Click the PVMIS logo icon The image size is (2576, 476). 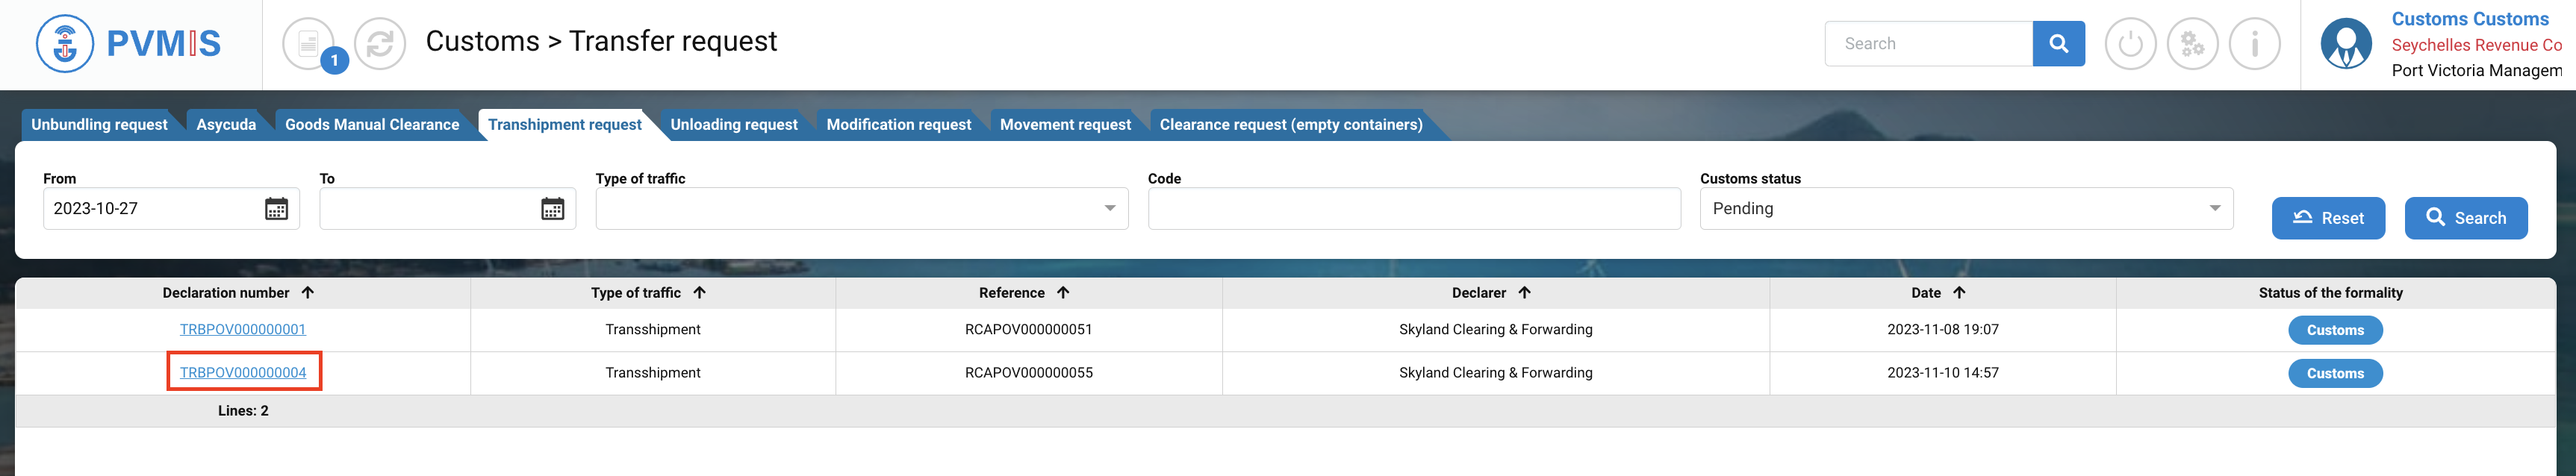(65, 44)
